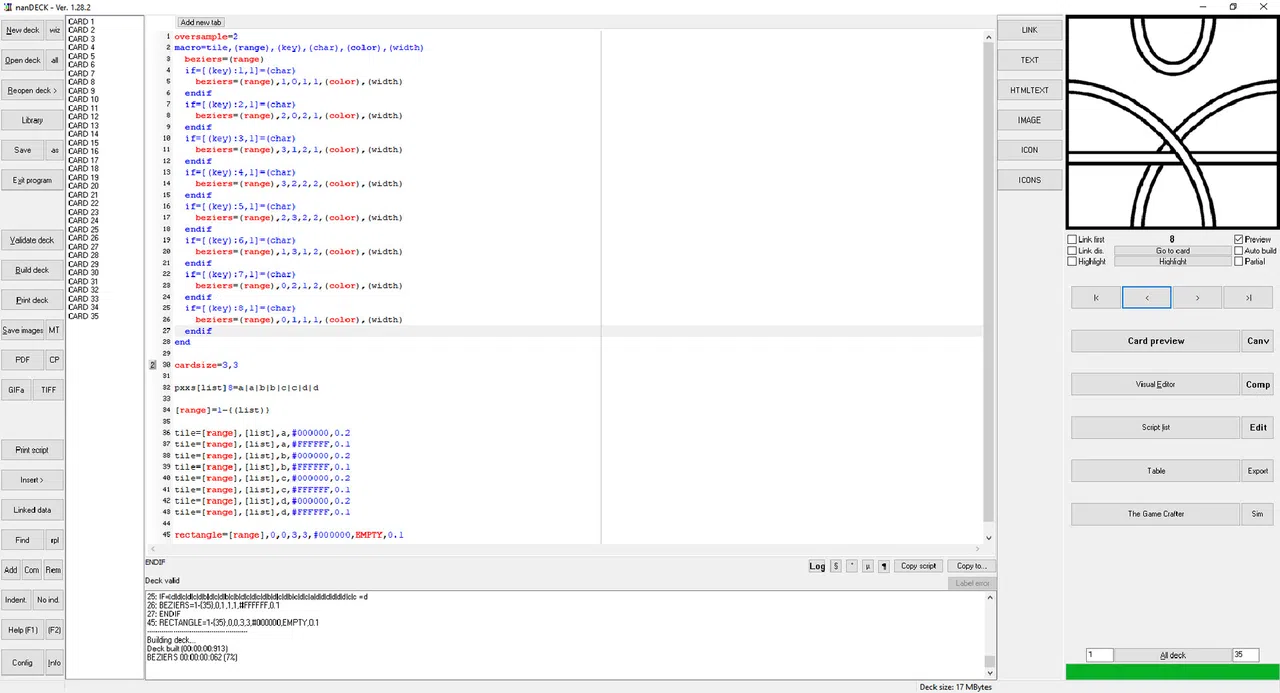Jump to first card with |< button

click(x=1096, y=297)
